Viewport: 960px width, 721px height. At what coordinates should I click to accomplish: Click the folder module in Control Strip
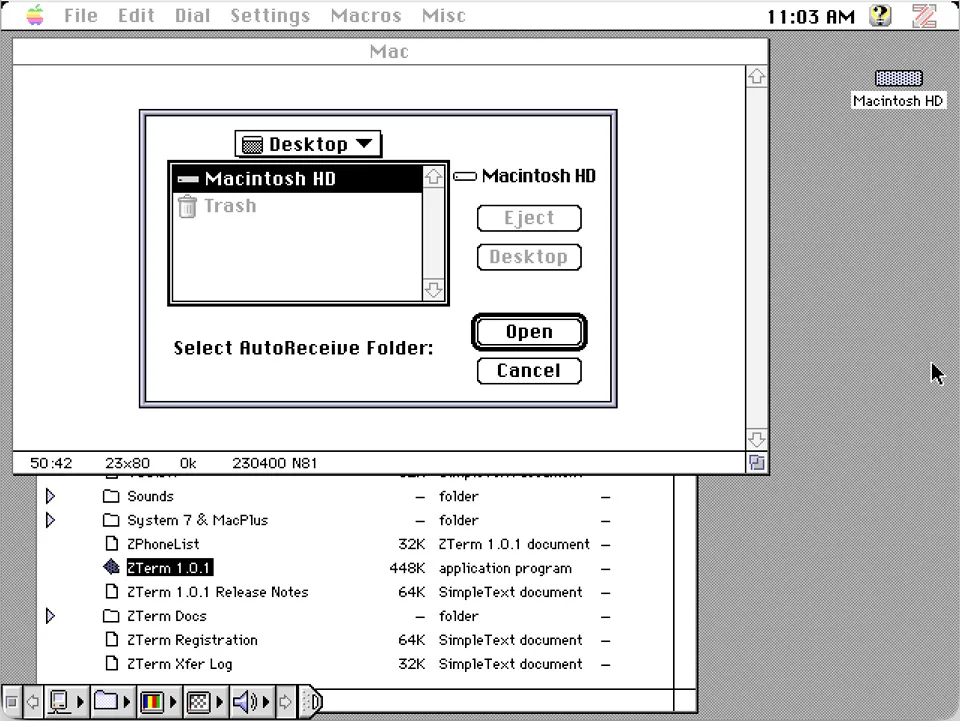click(105, 702)
